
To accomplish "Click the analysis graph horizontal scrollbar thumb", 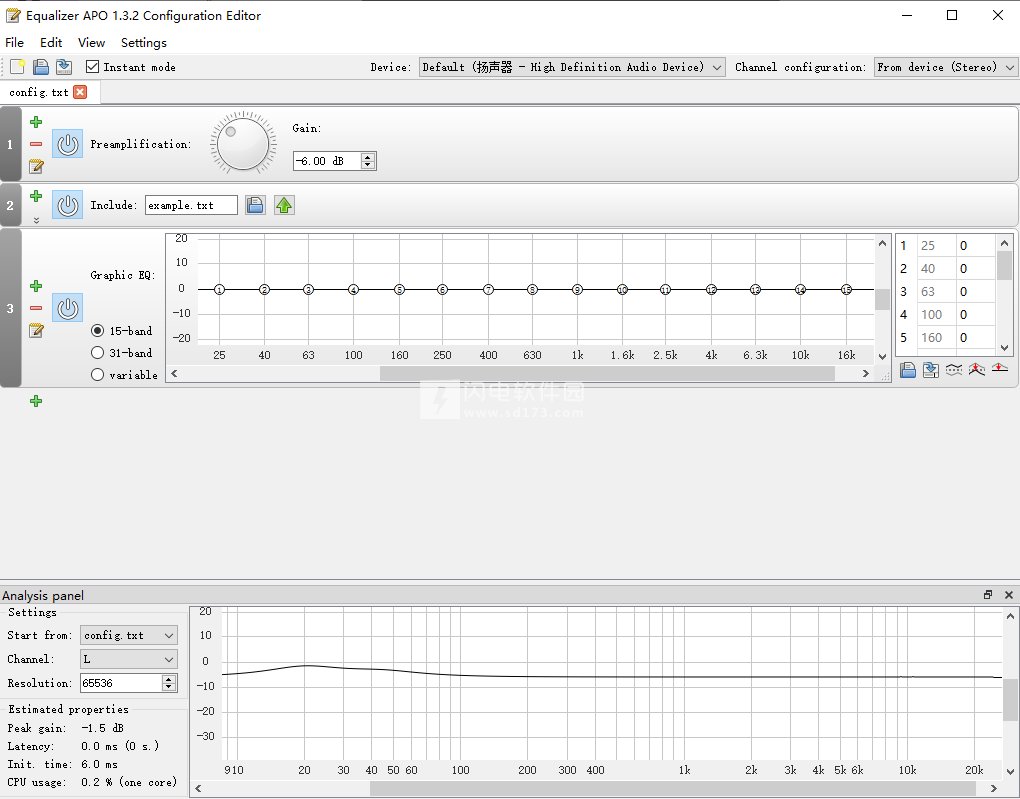I will pos(673,788).
